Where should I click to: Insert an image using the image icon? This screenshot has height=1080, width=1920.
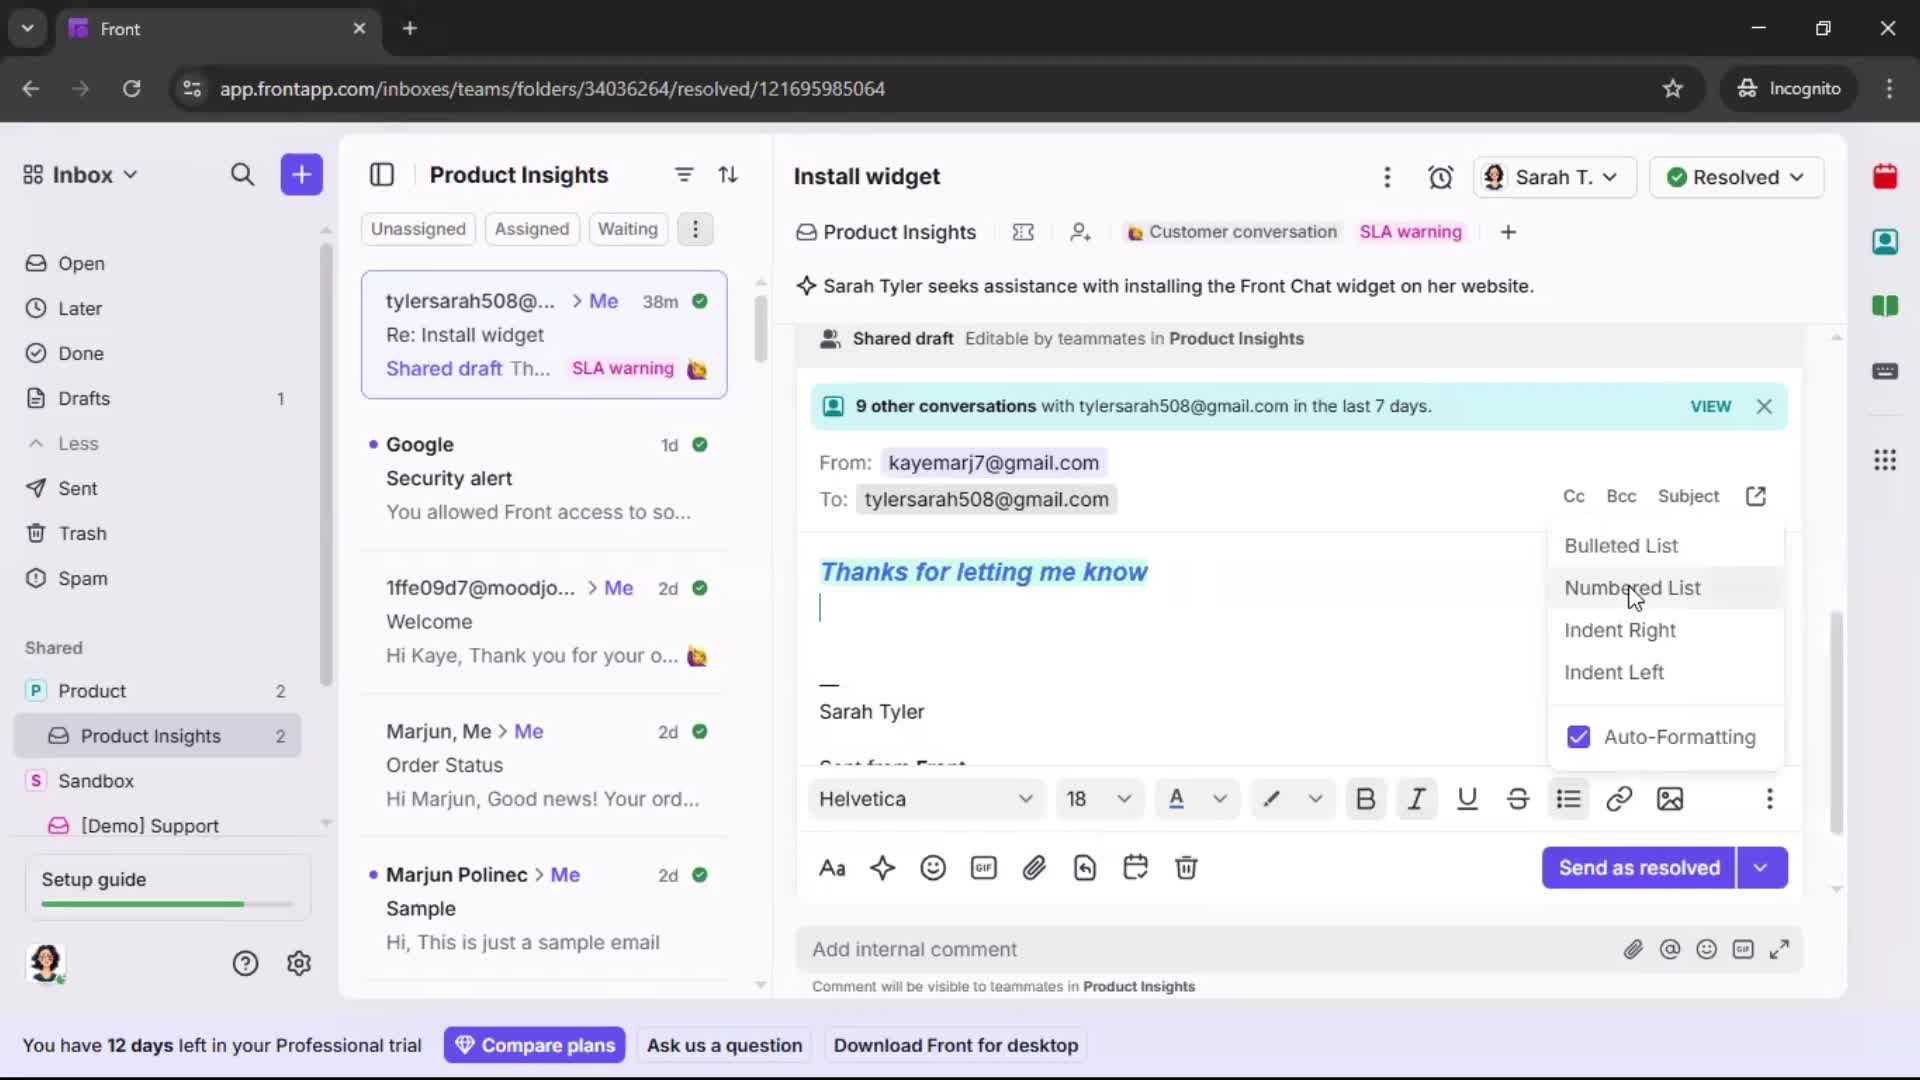(x=1670, y=799)
